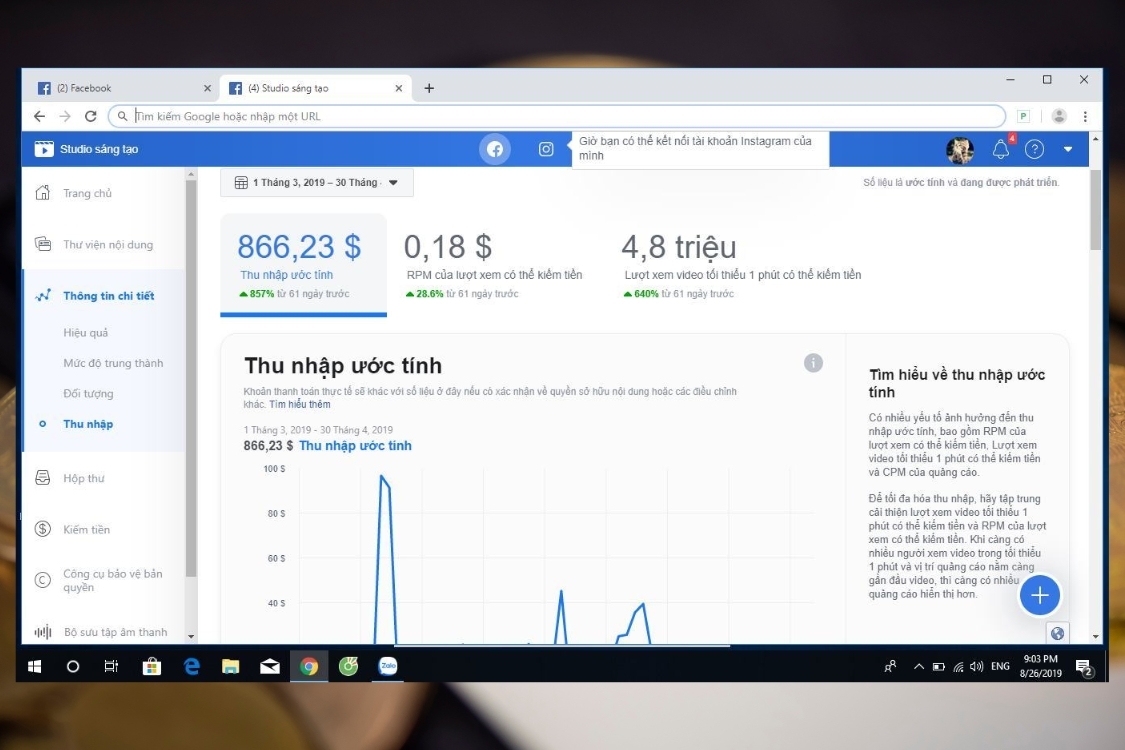Open Chrome three-dot menu
Screen dimensions: 1125x750
(1085, 116)
